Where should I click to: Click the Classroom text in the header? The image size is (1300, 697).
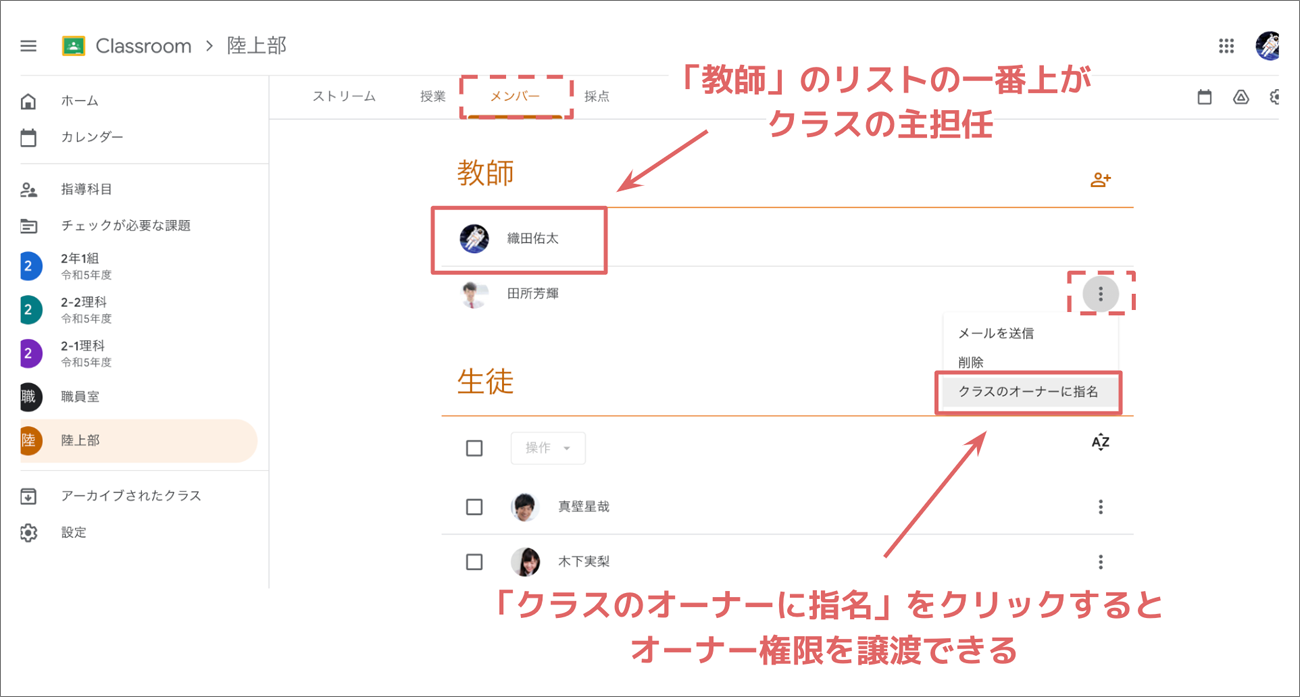click(x=143, y=46)
